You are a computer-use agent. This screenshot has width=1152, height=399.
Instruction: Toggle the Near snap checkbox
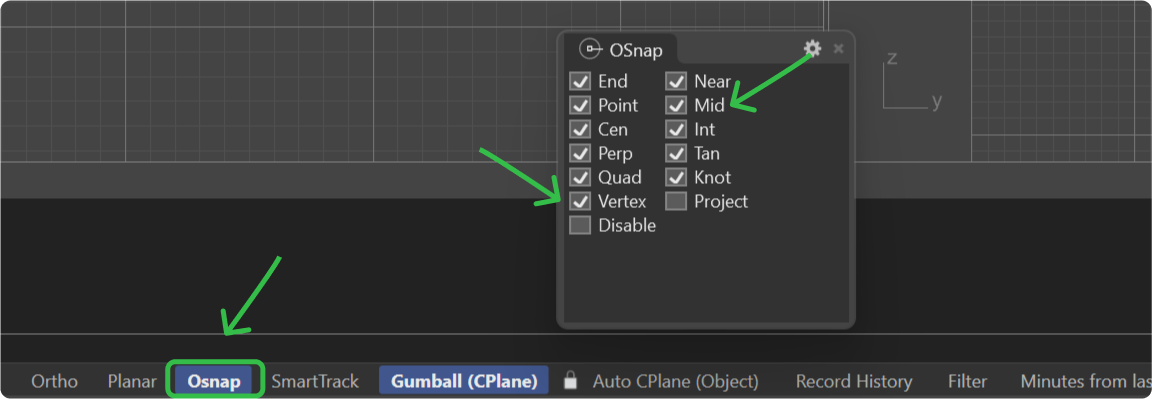coord(676,81)
